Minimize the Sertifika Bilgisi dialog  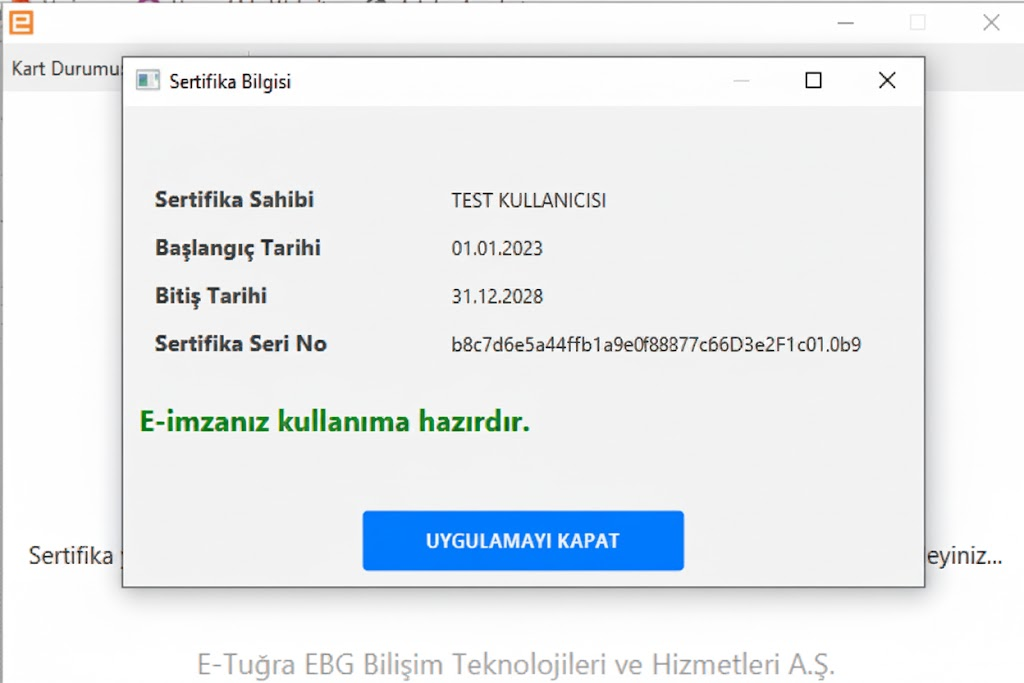741,81
